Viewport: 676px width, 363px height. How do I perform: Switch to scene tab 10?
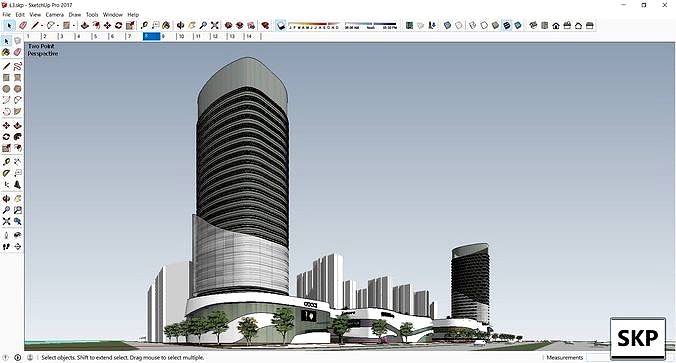pyautogui.click(x=185, y=37)
